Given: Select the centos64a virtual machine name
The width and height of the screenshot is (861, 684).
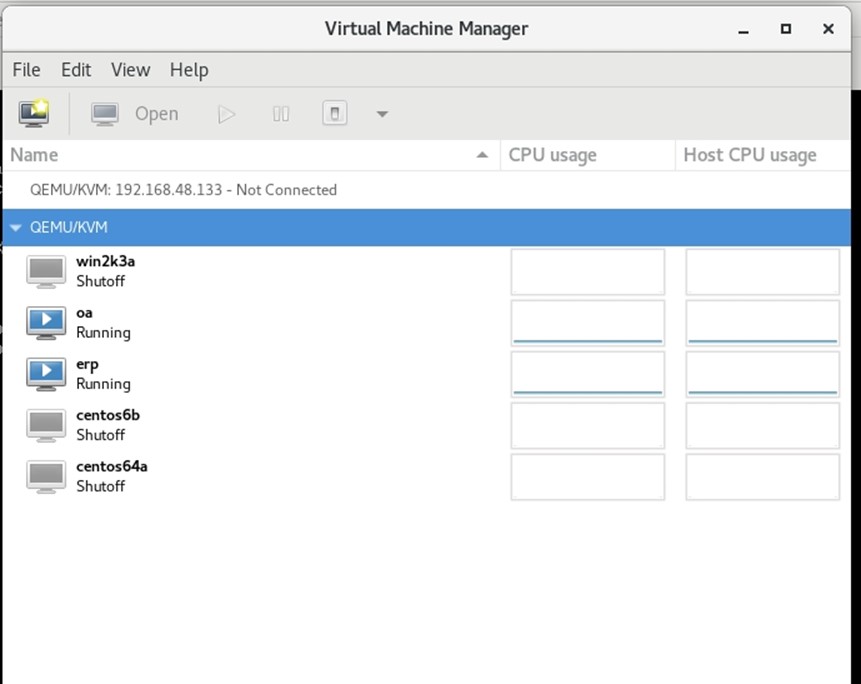Looking at the screenshot, I should point(112,467).
